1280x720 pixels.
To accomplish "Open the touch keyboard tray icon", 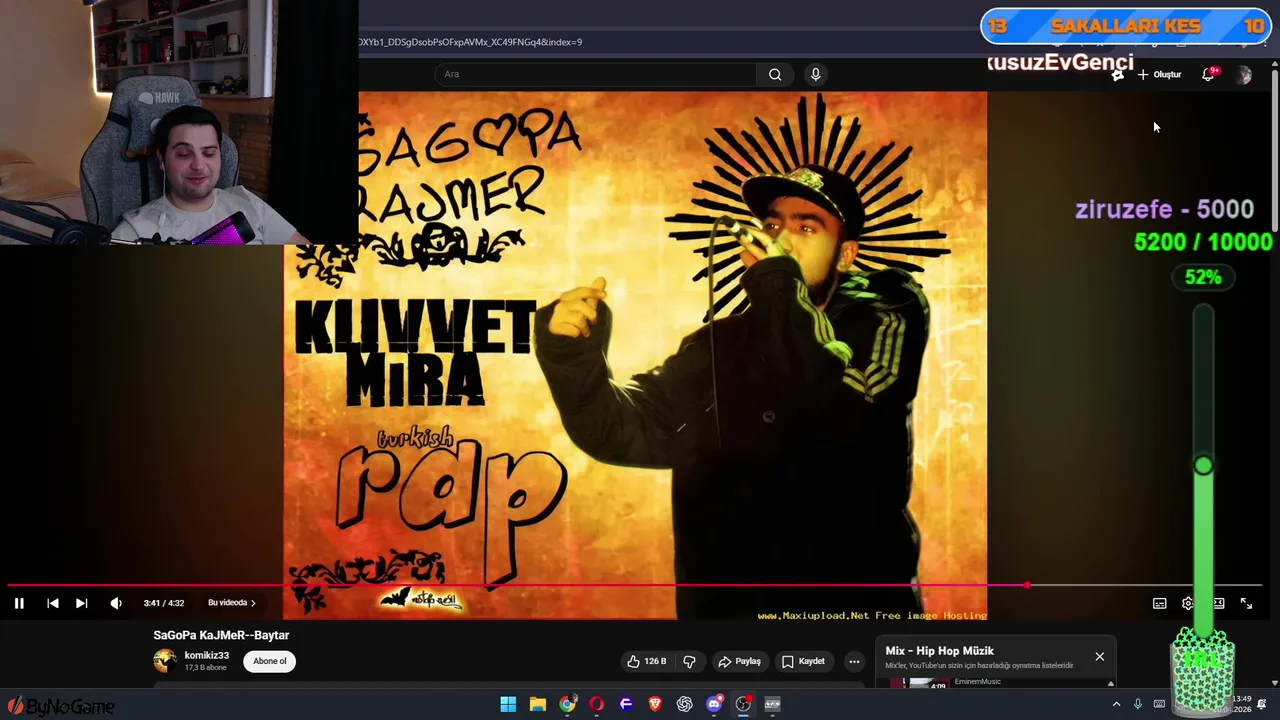I will pyautogui.click(x=1159, y=704).
